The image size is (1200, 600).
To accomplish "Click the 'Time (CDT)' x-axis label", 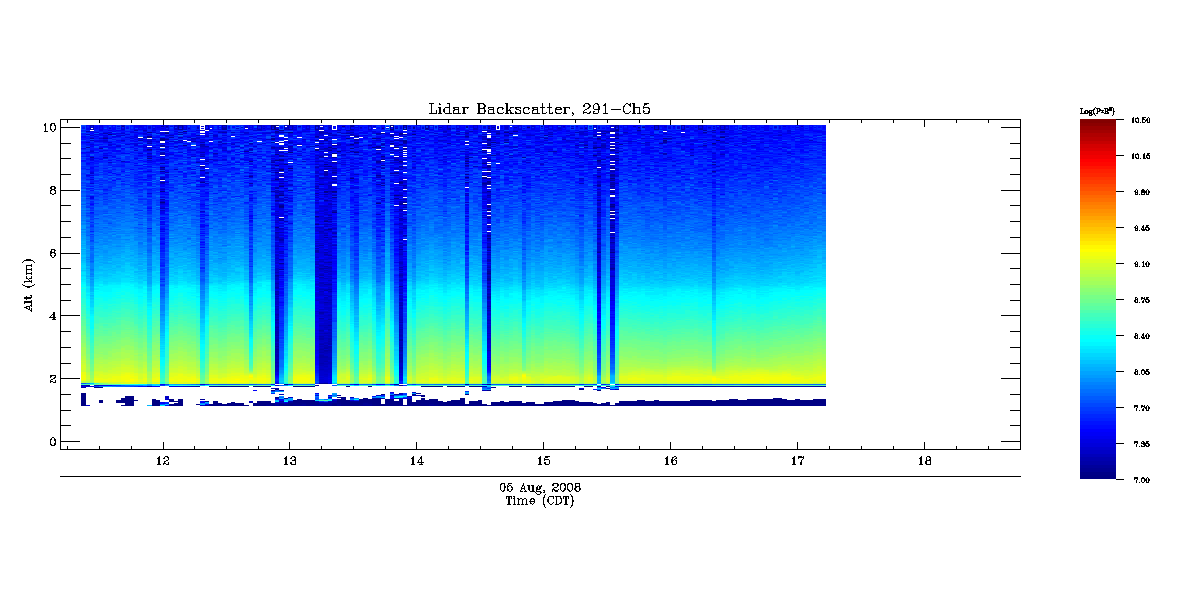I will pyautogui.click(x=540, y=501).
